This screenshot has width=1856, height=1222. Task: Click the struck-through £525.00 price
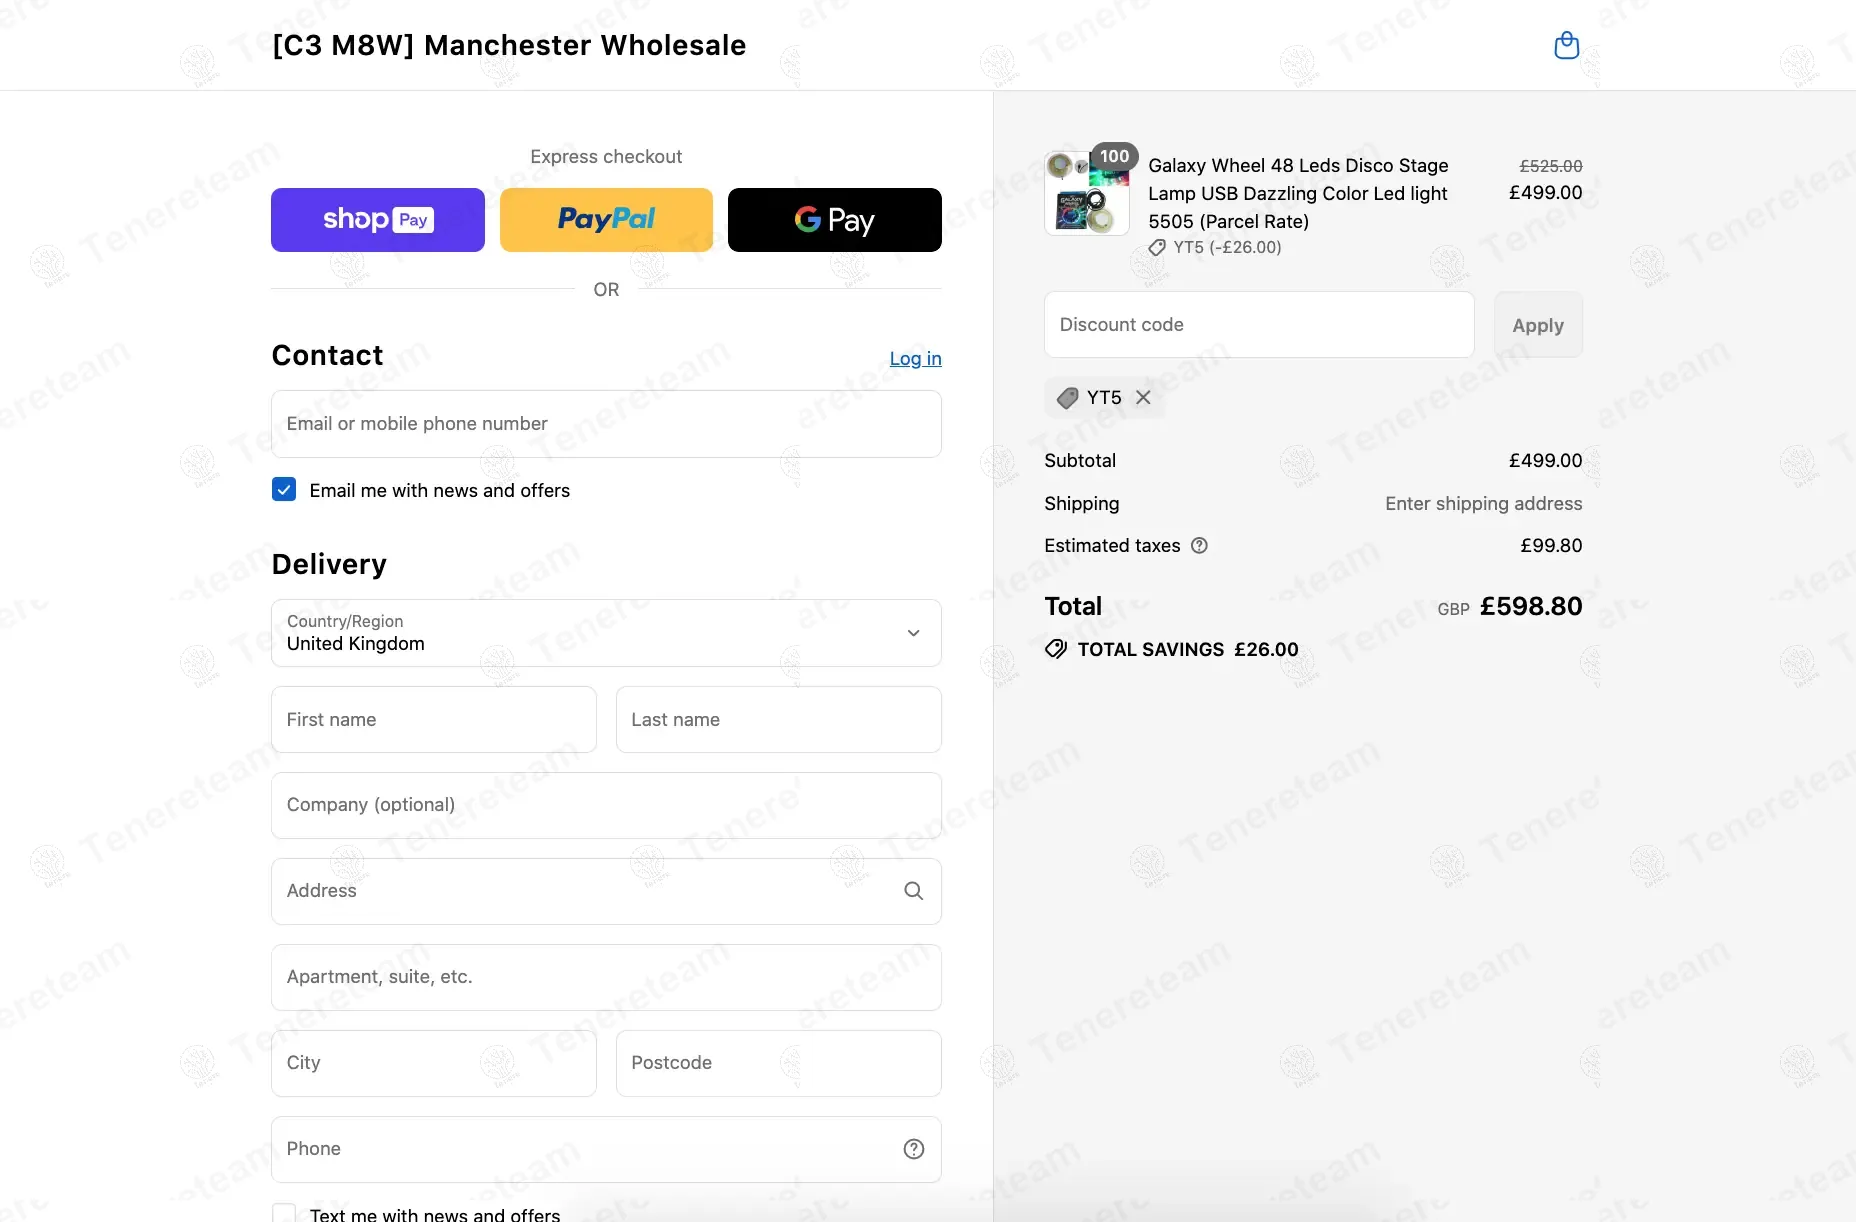[x=1551, y=166]
